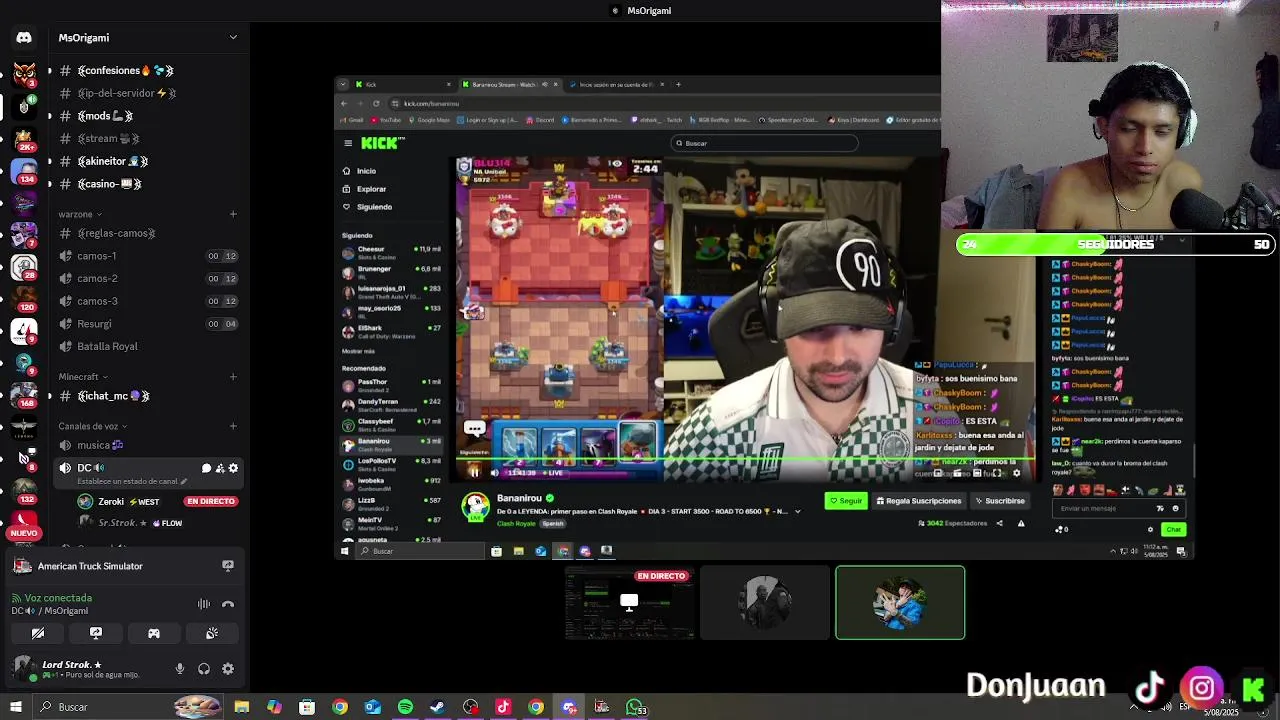Click invite icon on DC voice channel
The image size is (1280, 720).
point(220,468)
